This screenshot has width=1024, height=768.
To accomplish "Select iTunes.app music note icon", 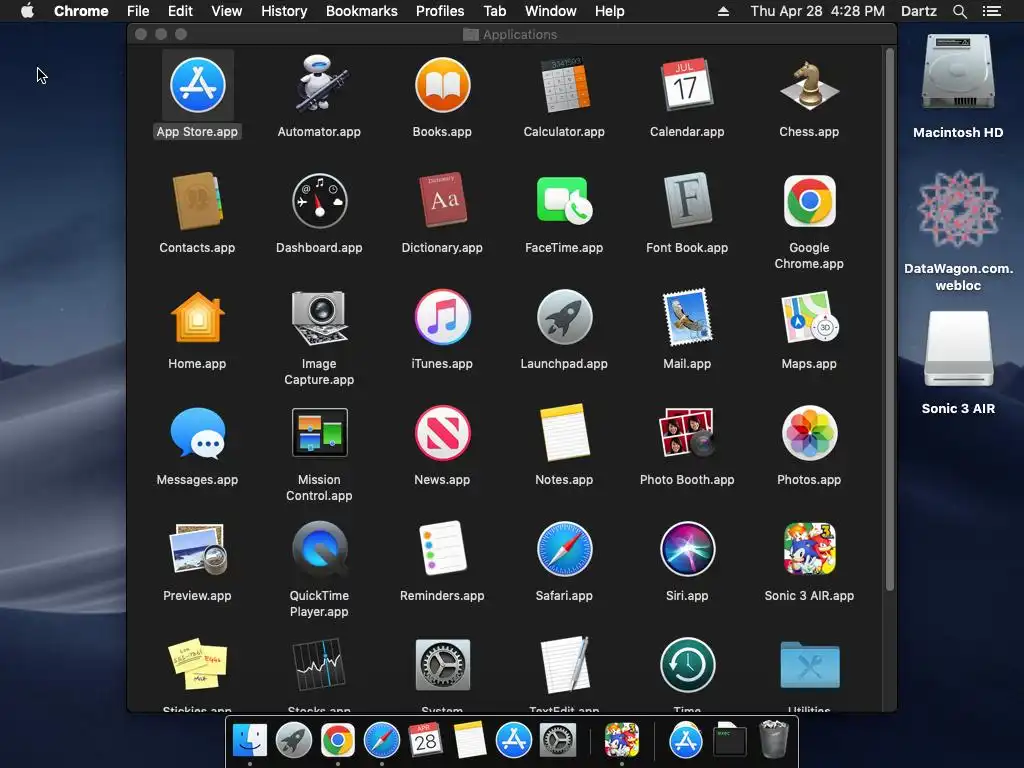I will point(442,317).
